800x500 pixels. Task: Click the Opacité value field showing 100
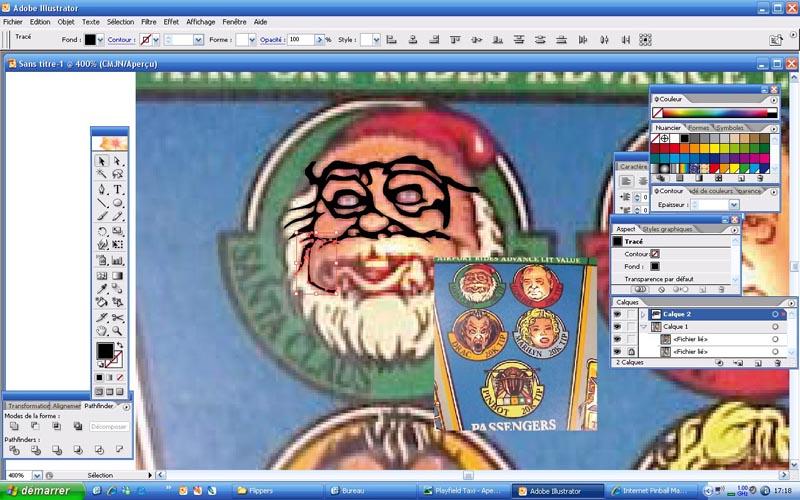click(x=301, y=40)
